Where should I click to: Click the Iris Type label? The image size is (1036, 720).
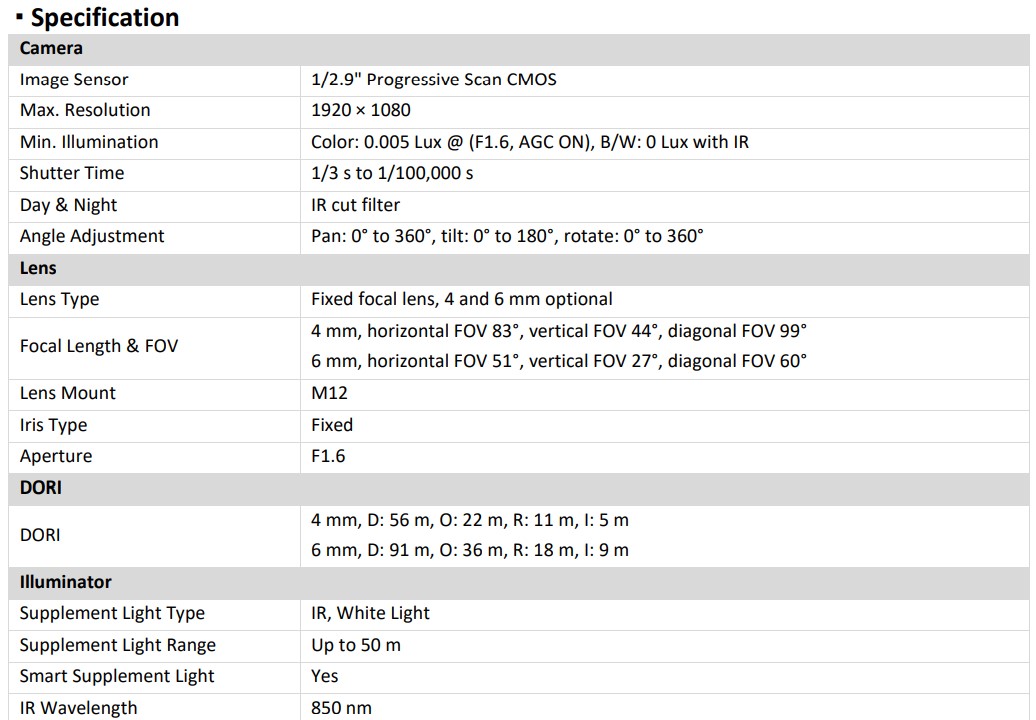point(53,425)
